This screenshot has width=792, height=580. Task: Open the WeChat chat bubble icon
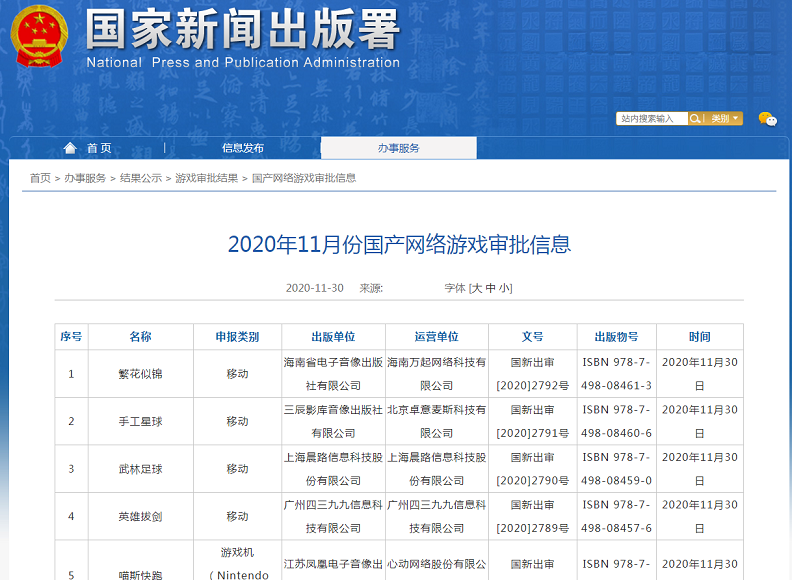tap(767, 119)
